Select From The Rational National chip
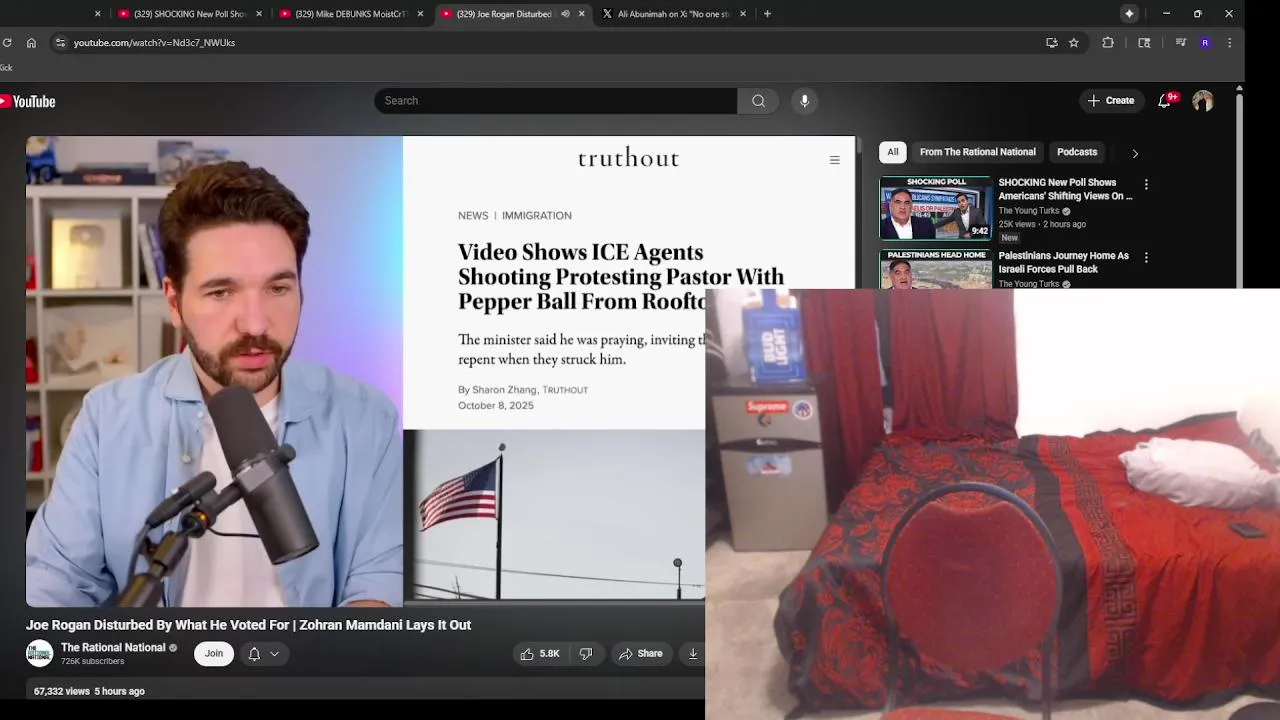Viewport: 1280px width, 720px height. coord(977,152)
